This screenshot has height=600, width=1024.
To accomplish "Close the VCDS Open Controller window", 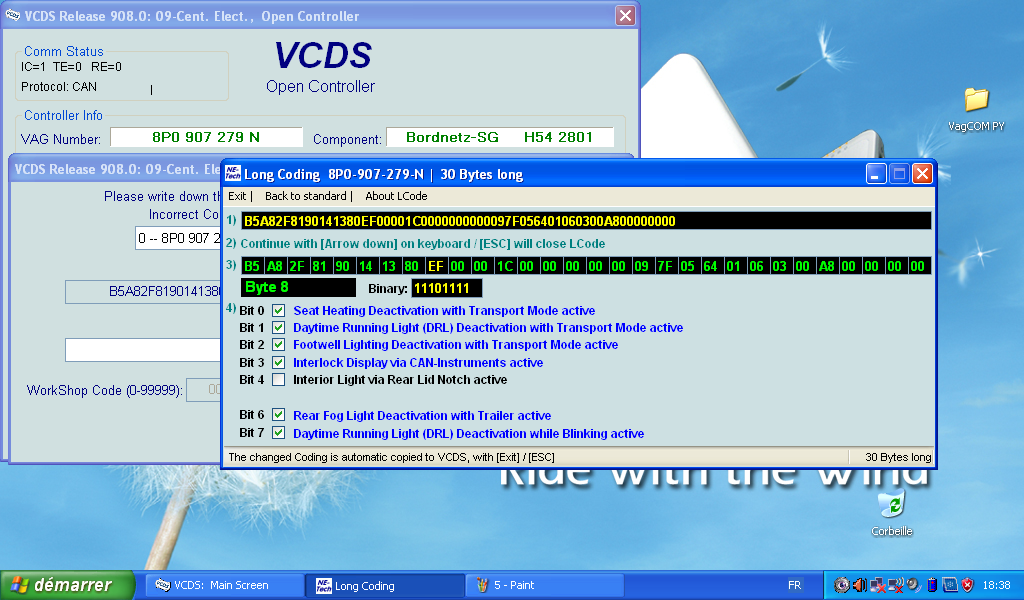I will pos(625,16).
